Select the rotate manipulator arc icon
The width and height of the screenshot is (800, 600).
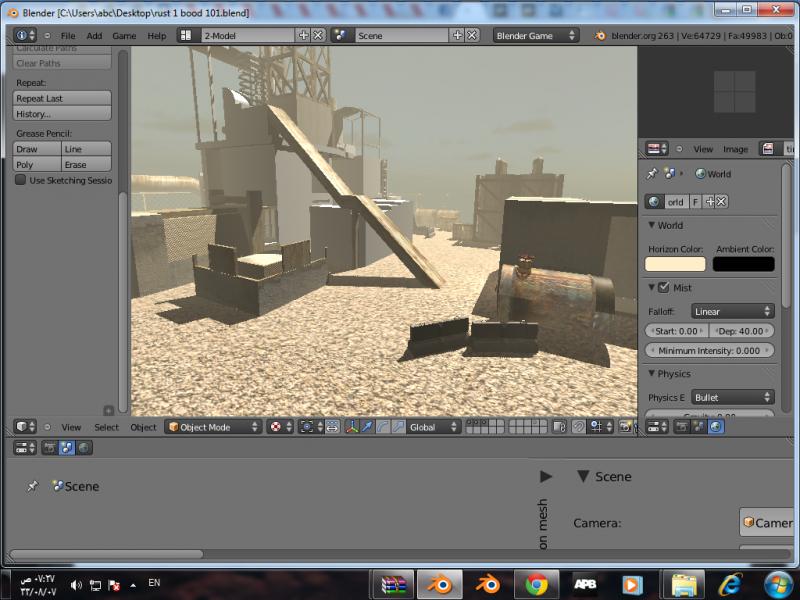click(383, 427)
